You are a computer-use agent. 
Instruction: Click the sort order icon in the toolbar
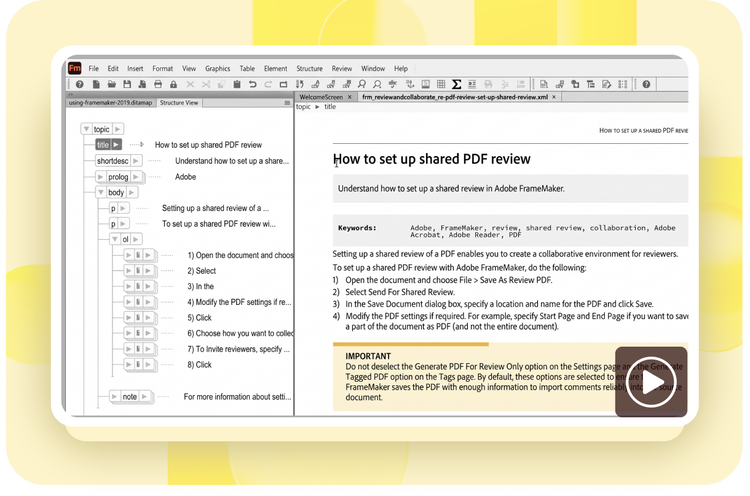299,84
